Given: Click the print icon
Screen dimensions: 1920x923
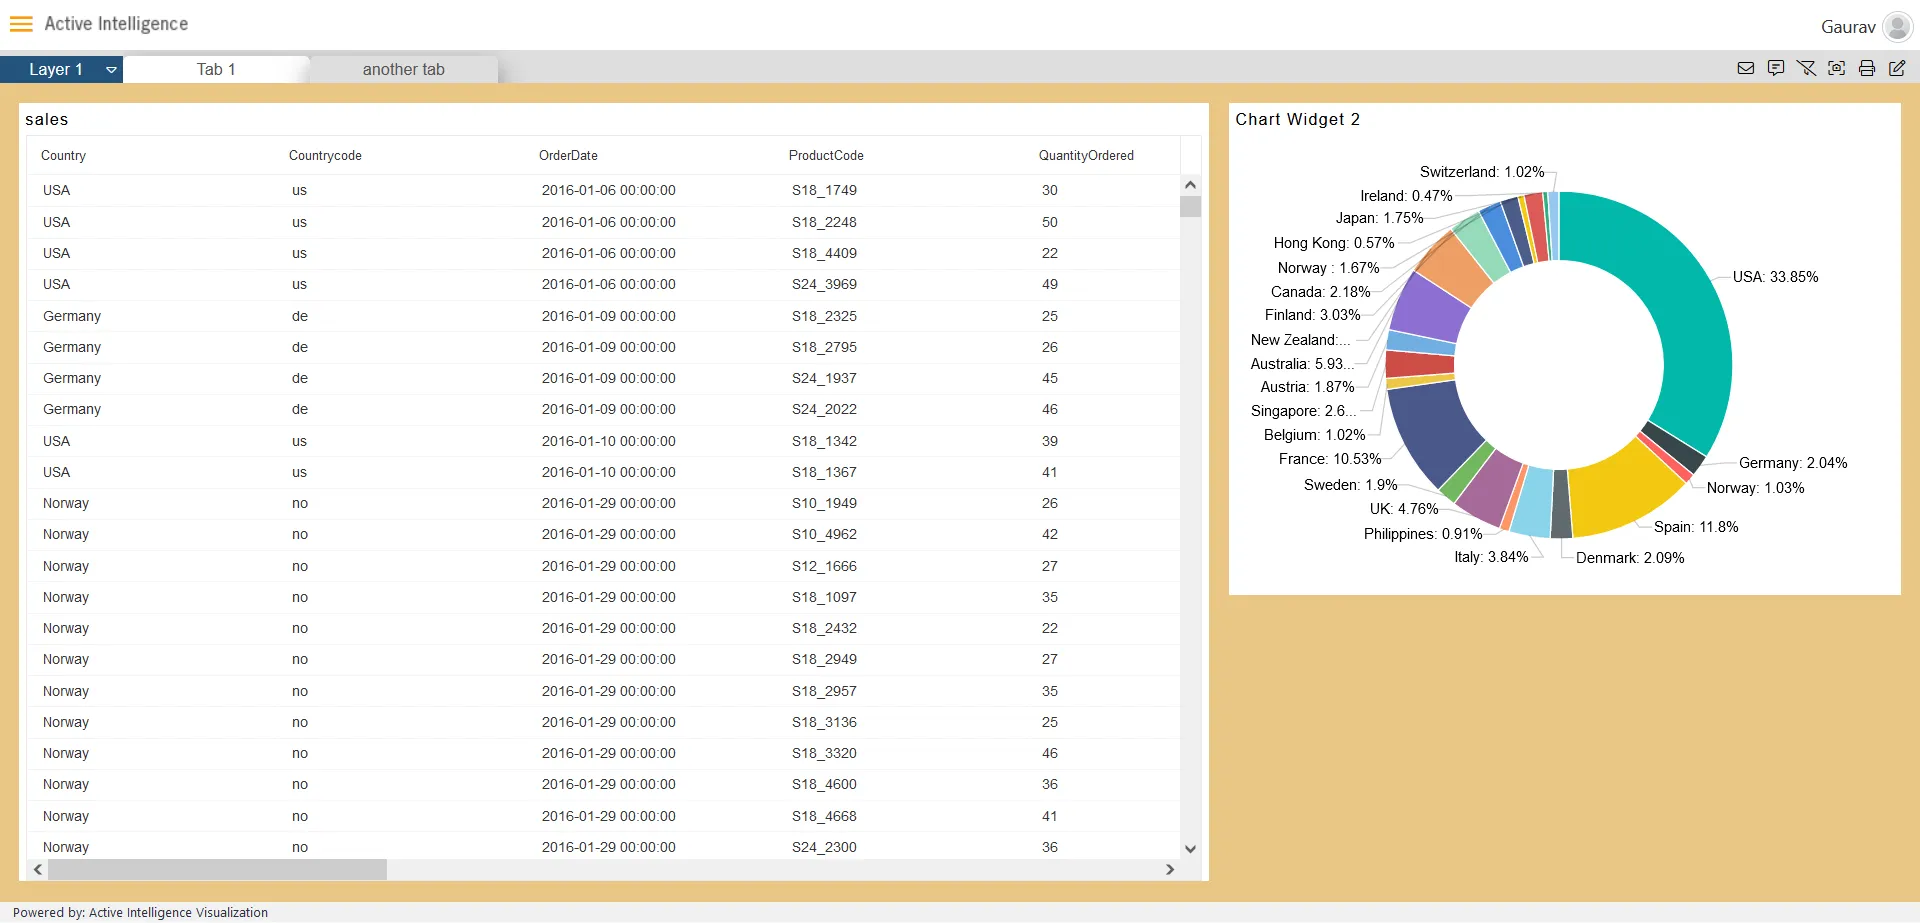Looking at the screenshot, I should (1867, 68).
